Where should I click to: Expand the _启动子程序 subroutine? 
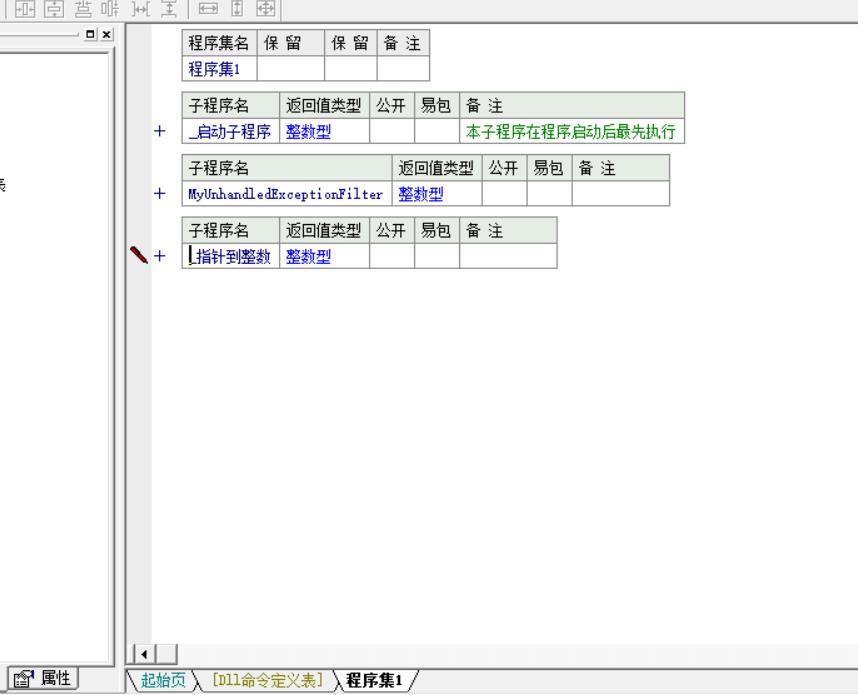(x=160, y=131)
